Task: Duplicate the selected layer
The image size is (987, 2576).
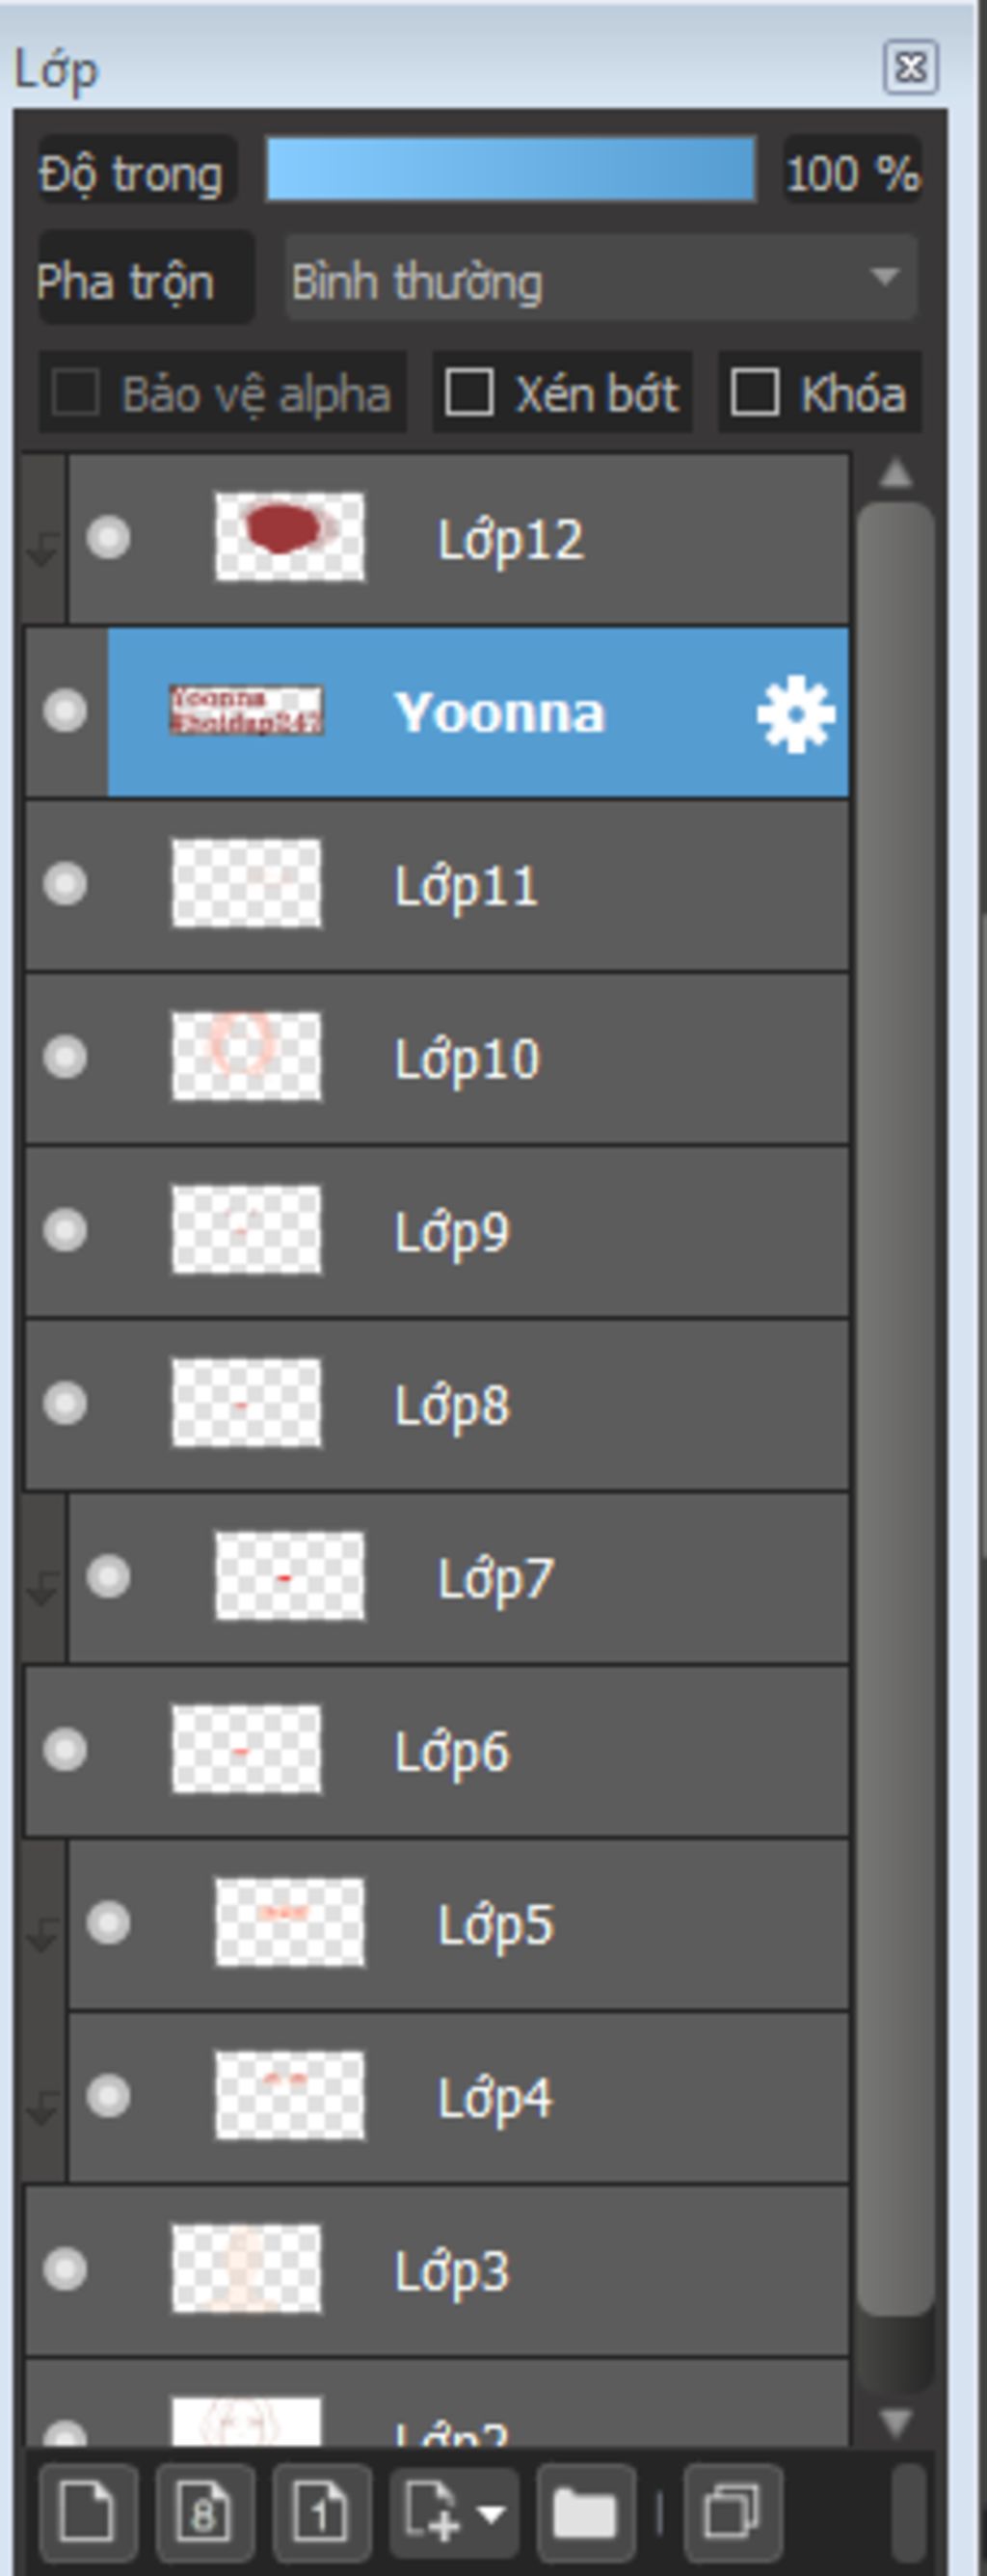Action: pyautogui.click(x=732, y=2510)
